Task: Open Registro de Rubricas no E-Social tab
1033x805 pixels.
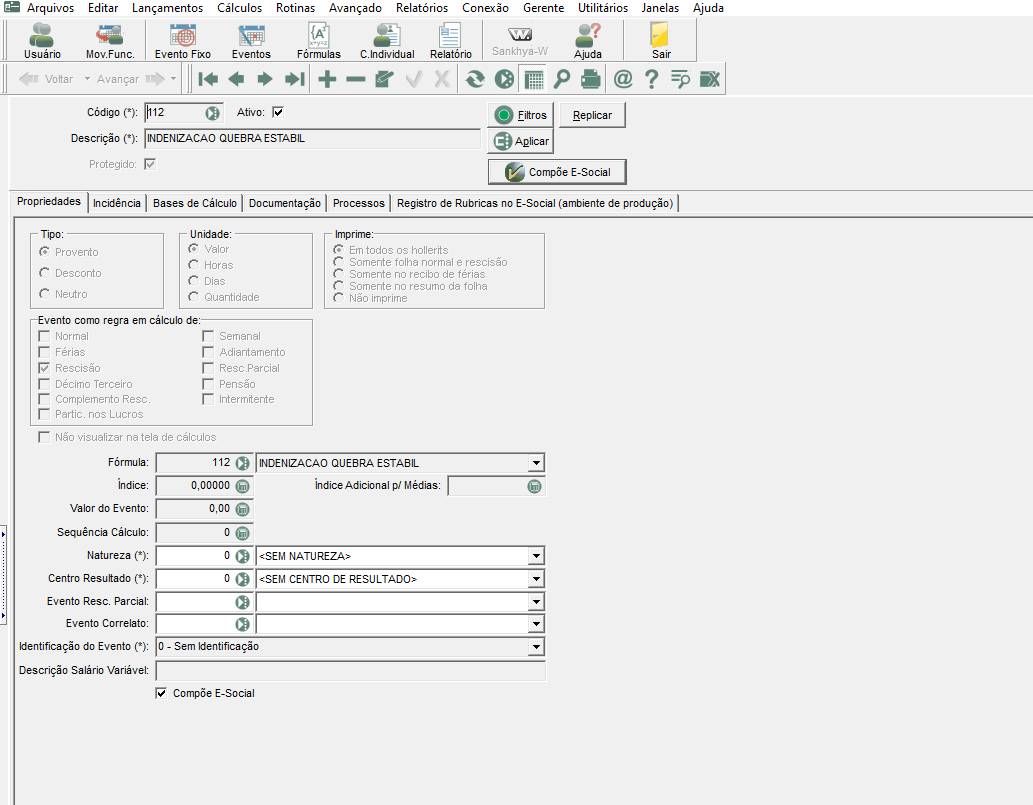Action: [x=534, y=203]
